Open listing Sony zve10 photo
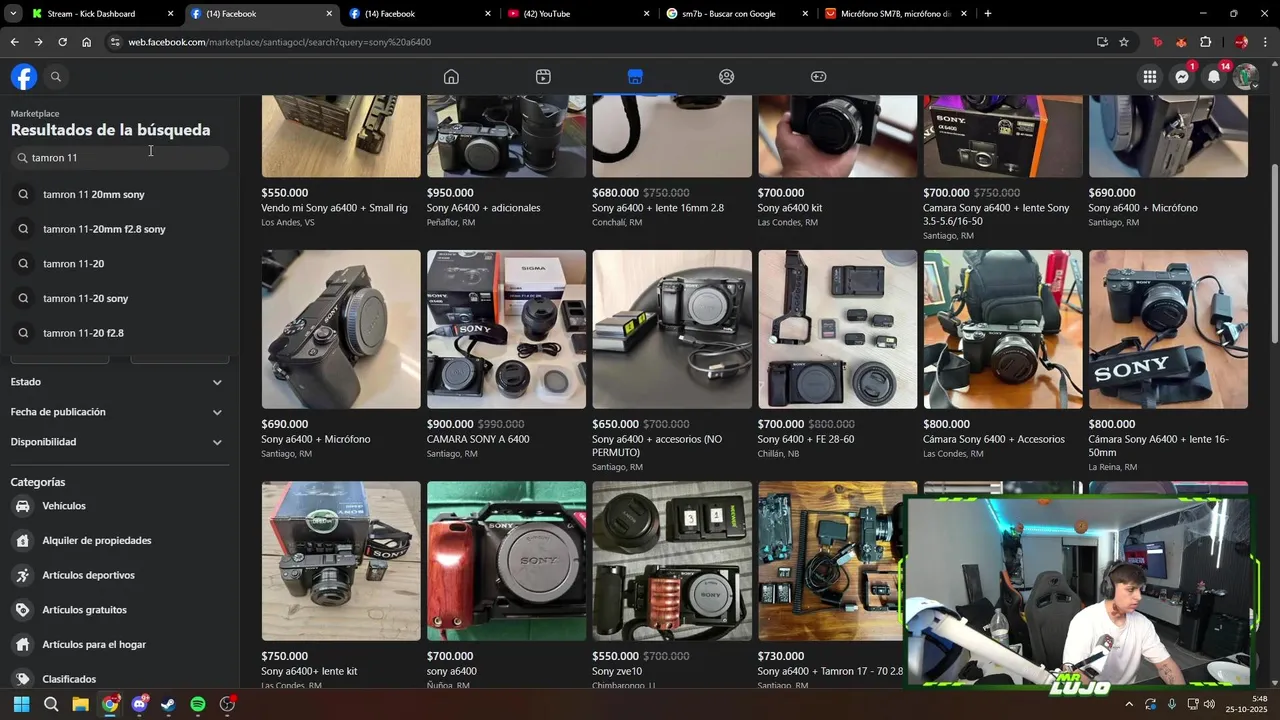 point(672,561)
